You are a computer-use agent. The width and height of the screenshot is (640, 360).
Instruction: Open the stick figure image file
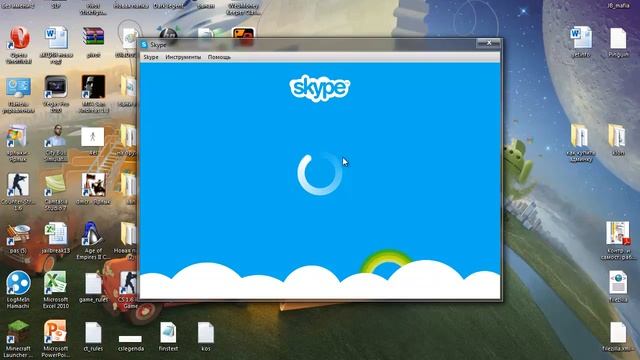click(93, 140)
